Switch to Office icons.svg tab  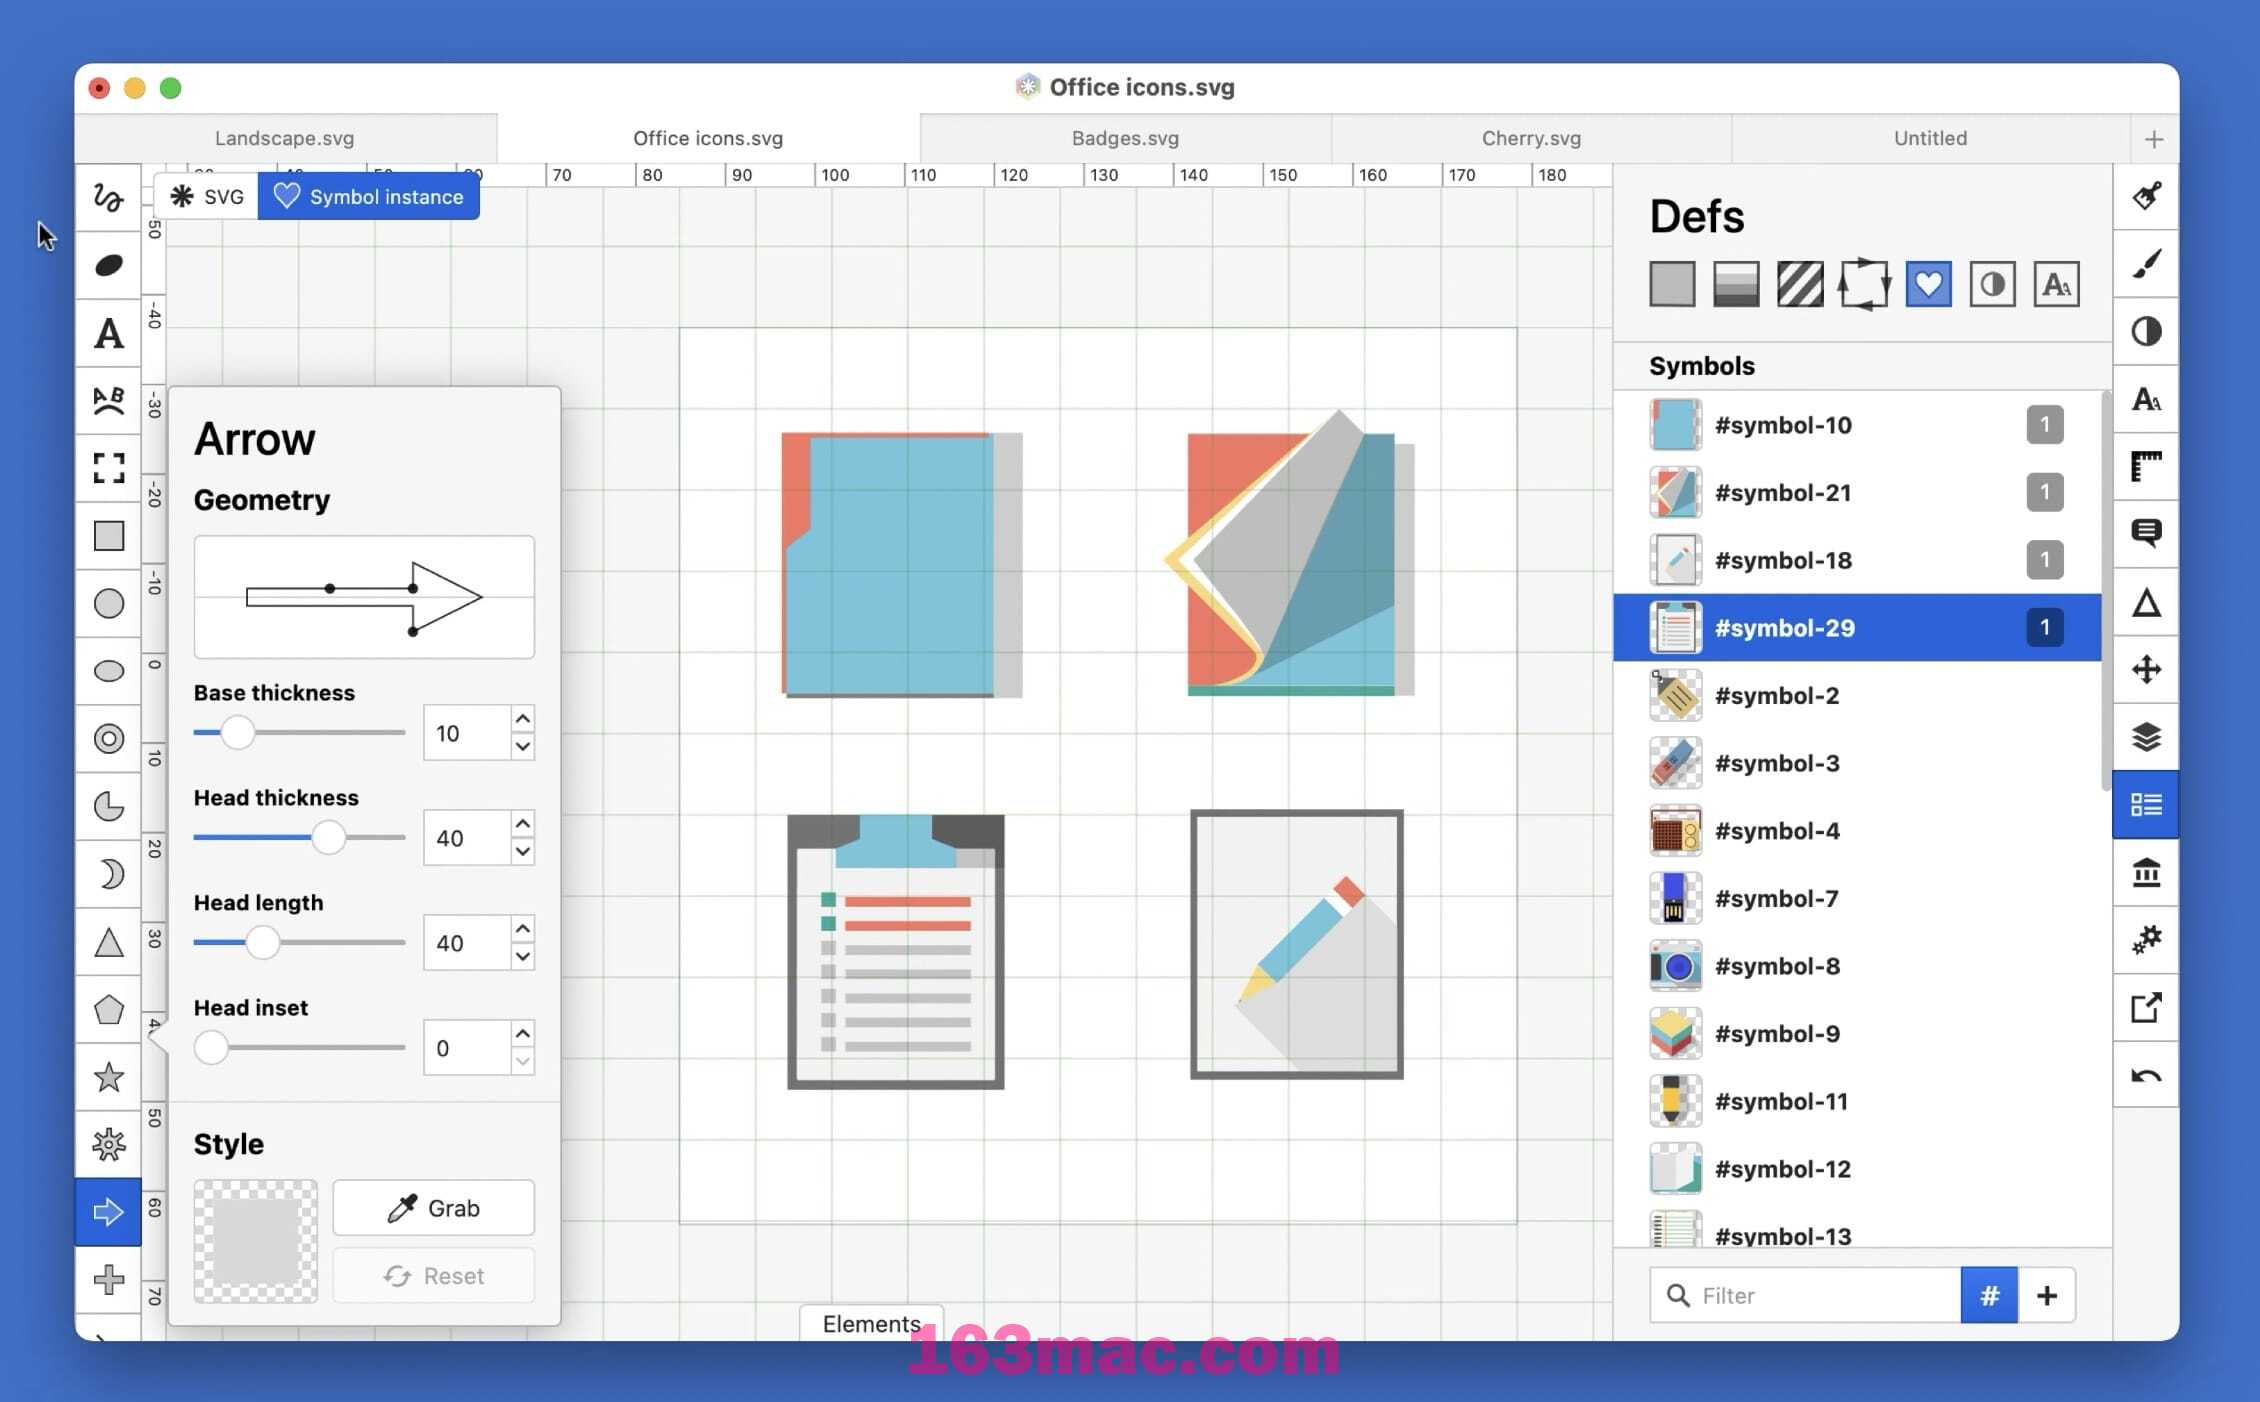707,137
